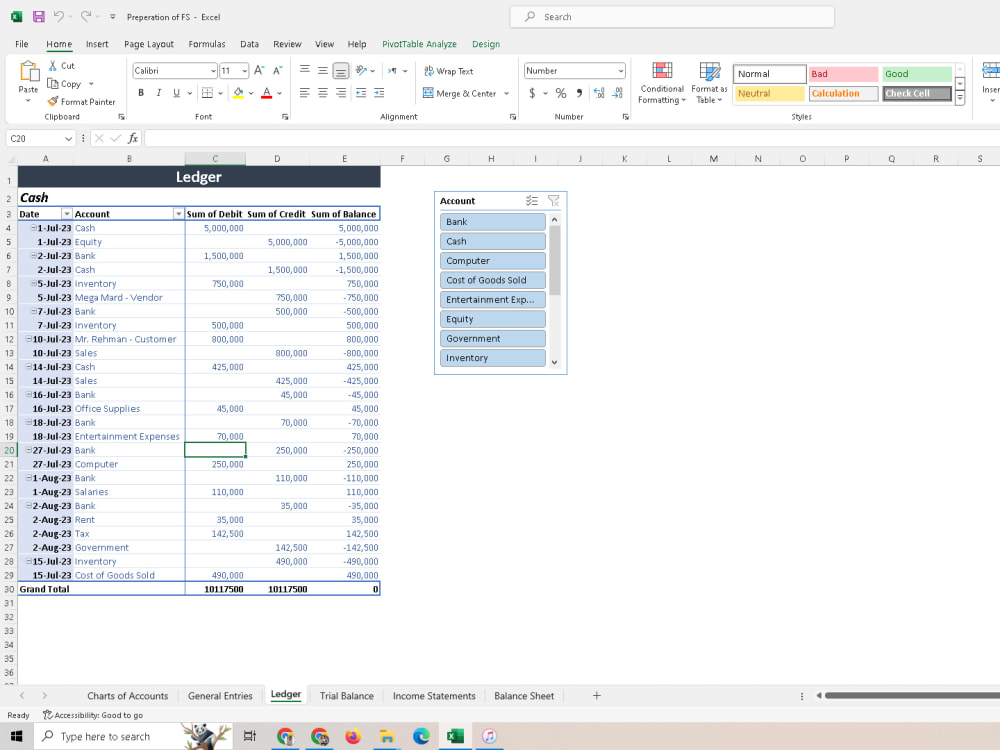Decrease font size with the small A icon
Viewport: 1000px width, 750px height.
pos(277,70)
